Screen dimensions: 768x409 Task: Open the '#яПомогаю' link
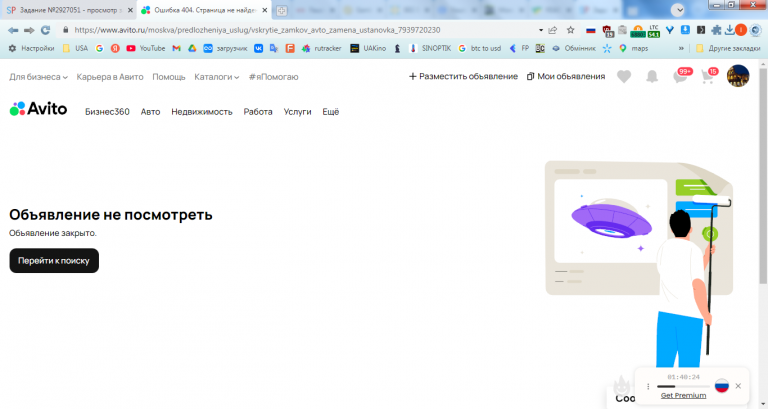(273, 77)
